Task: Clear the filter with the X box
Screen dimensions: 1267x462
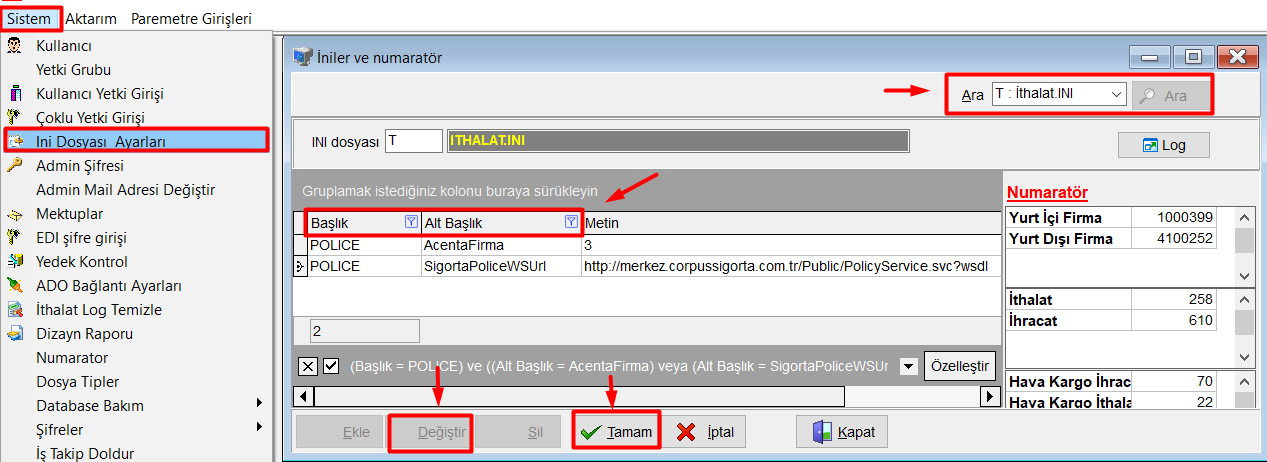Action: click(x=309, y=366)
